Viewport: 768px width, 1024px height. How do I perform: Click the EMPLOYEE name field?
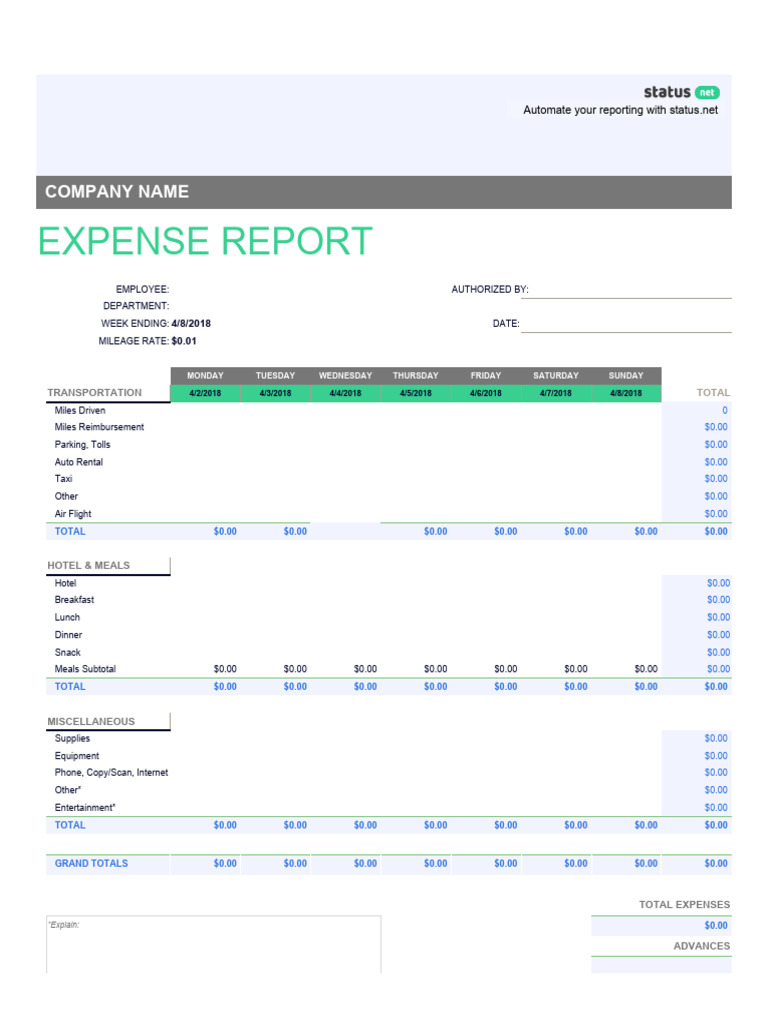(261, 289)
